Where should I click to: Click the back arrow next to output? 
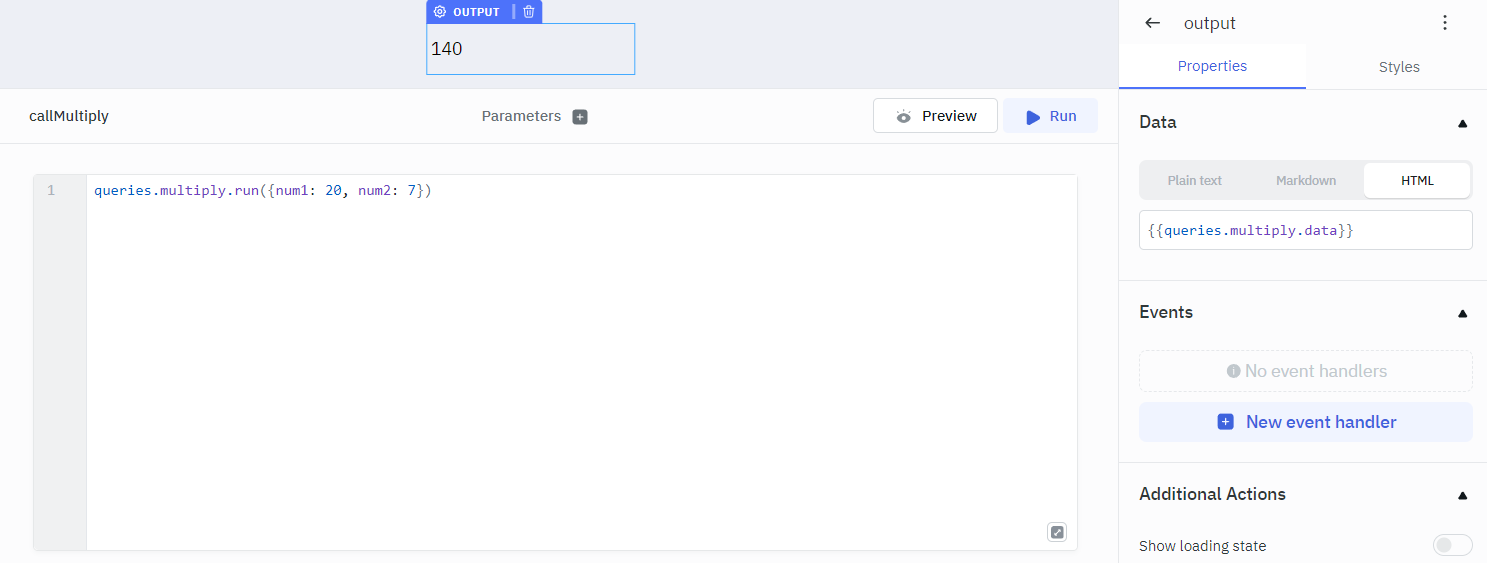(x=1153, y=23)
